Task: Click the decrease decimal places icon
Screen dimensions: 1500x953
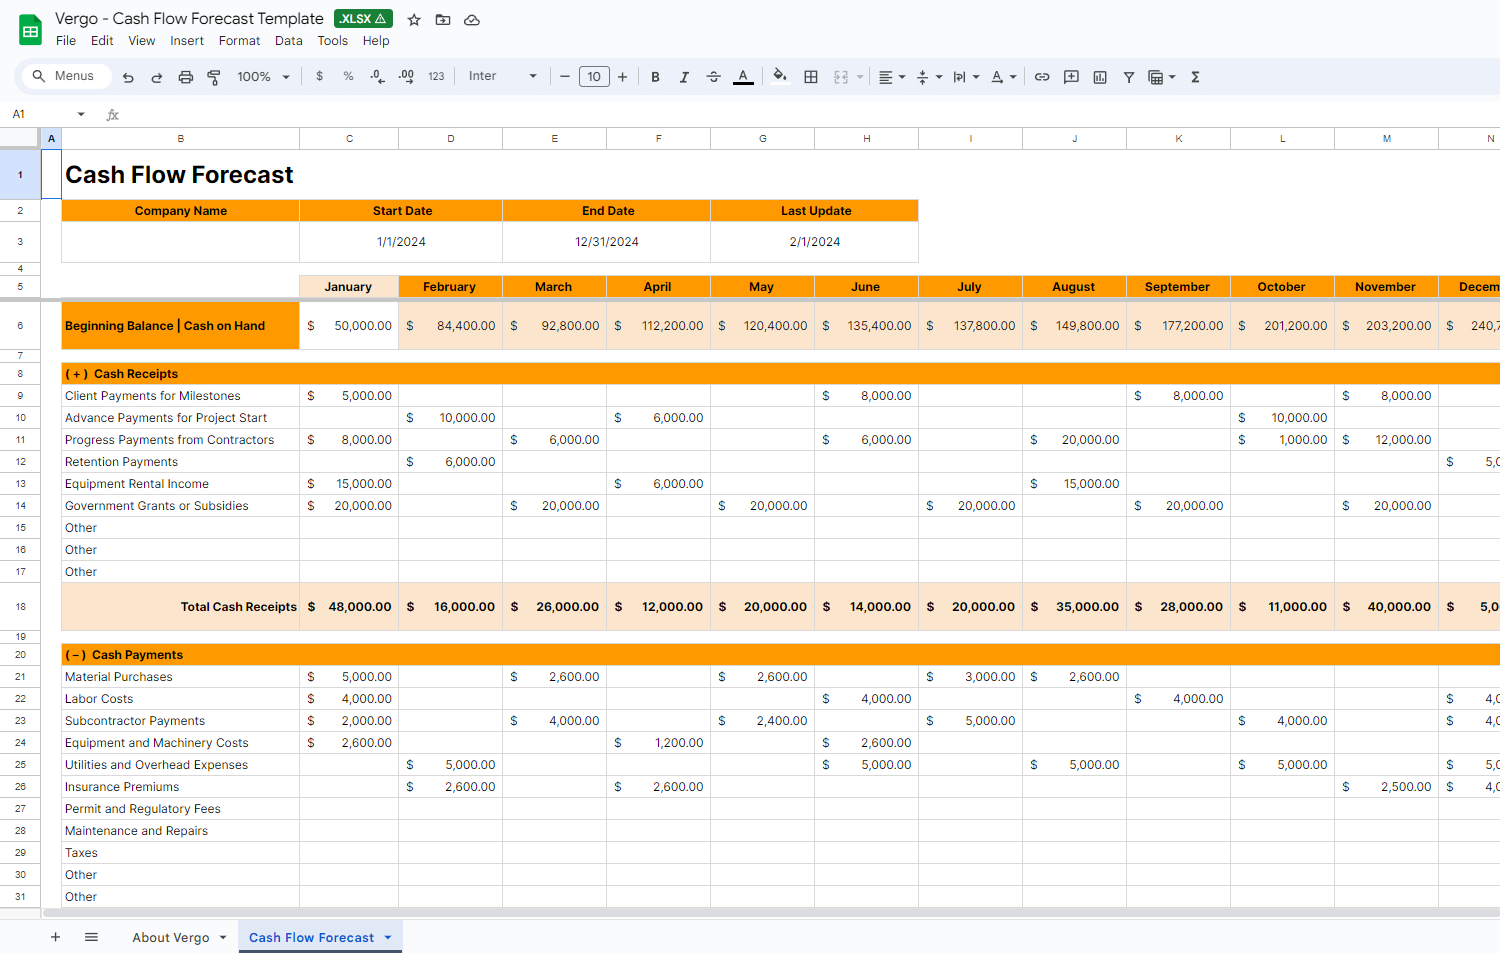Action: [377, 76]
